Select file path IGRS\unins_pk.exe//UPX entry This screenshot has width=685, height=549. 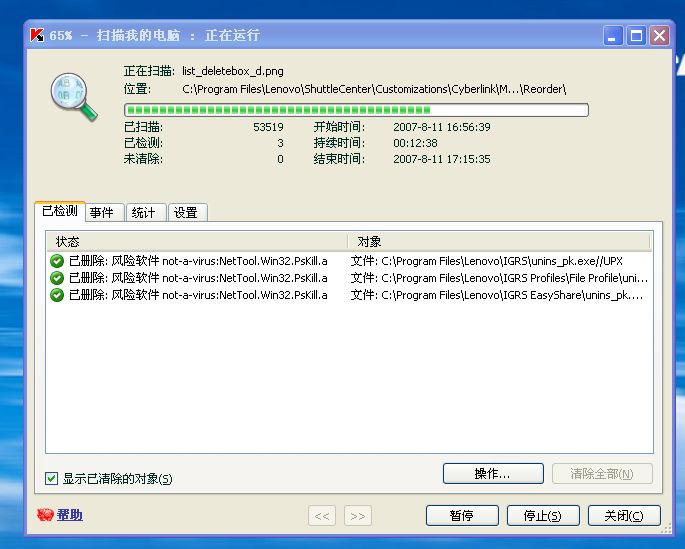pyautogui.click(x=487, y=261)
